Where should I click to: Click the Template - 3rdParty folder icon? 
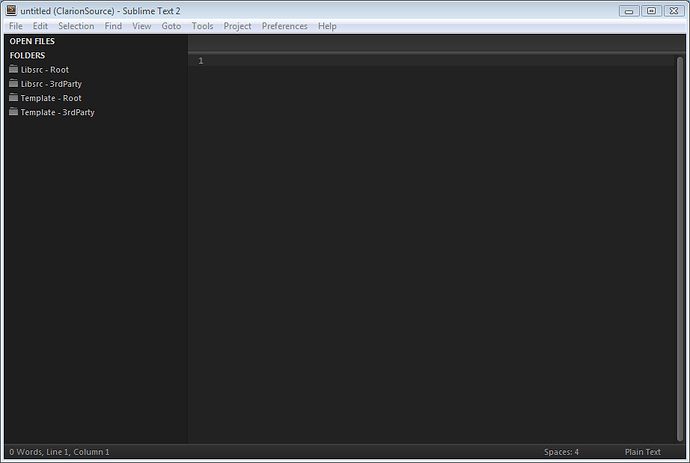(x=13, y=112)
